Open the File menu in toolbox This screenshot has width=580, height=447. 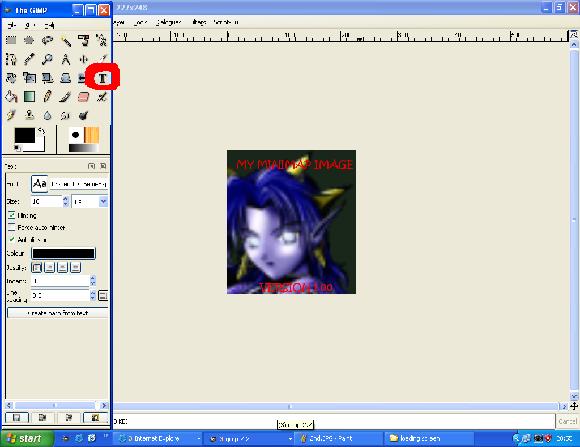coord(12,25)
